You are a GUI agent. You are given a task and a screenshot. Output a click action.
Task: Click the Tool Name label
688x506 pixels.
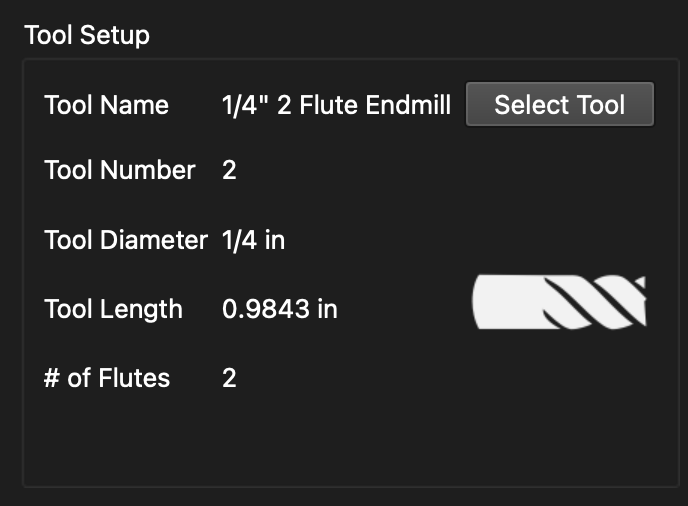pyautogui.click(x=107, y=105)
